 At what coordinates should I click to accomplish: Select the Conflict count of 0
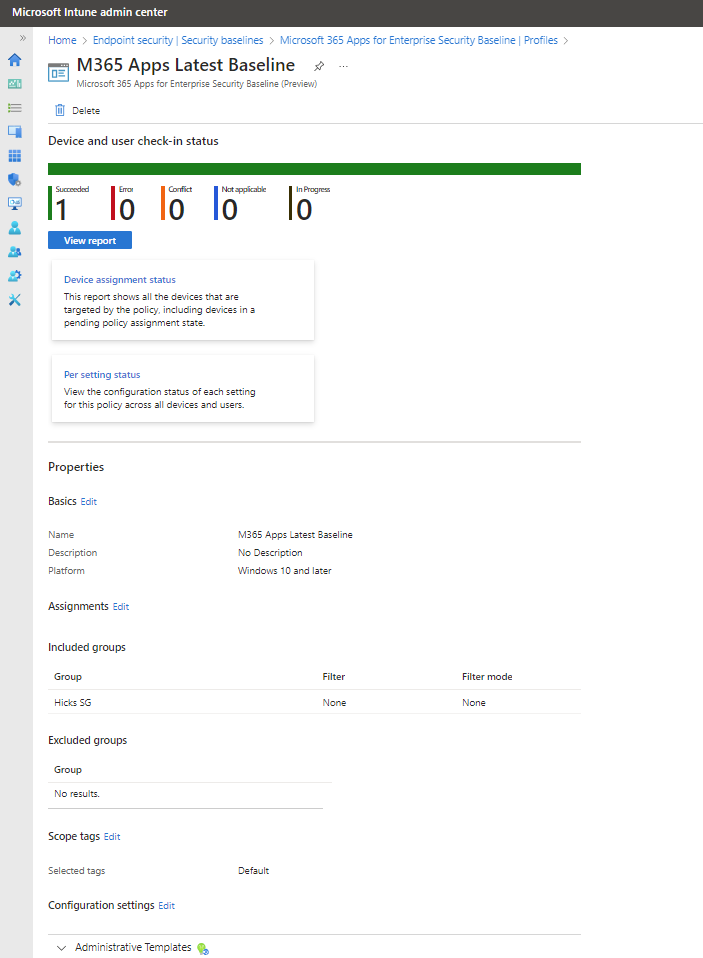point(177,210)
